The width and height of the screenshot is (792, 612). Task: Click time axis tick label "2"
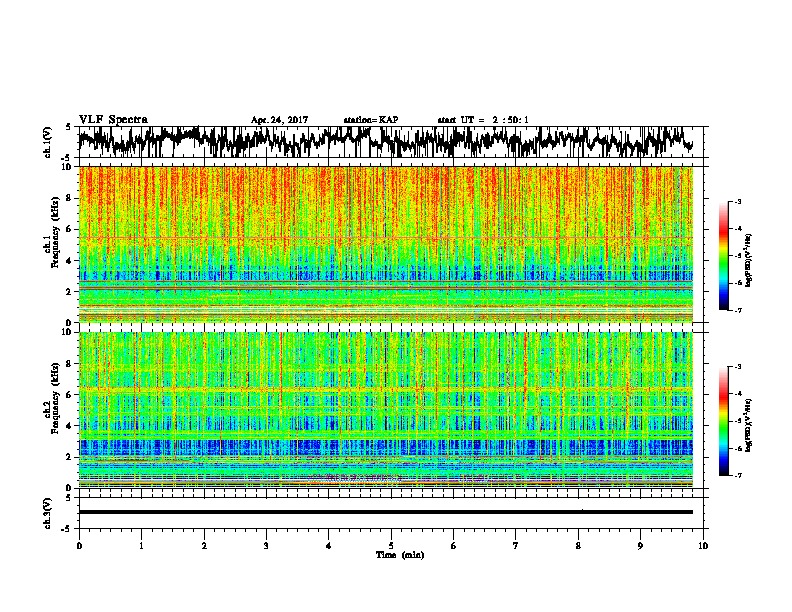tap(204, 546)
